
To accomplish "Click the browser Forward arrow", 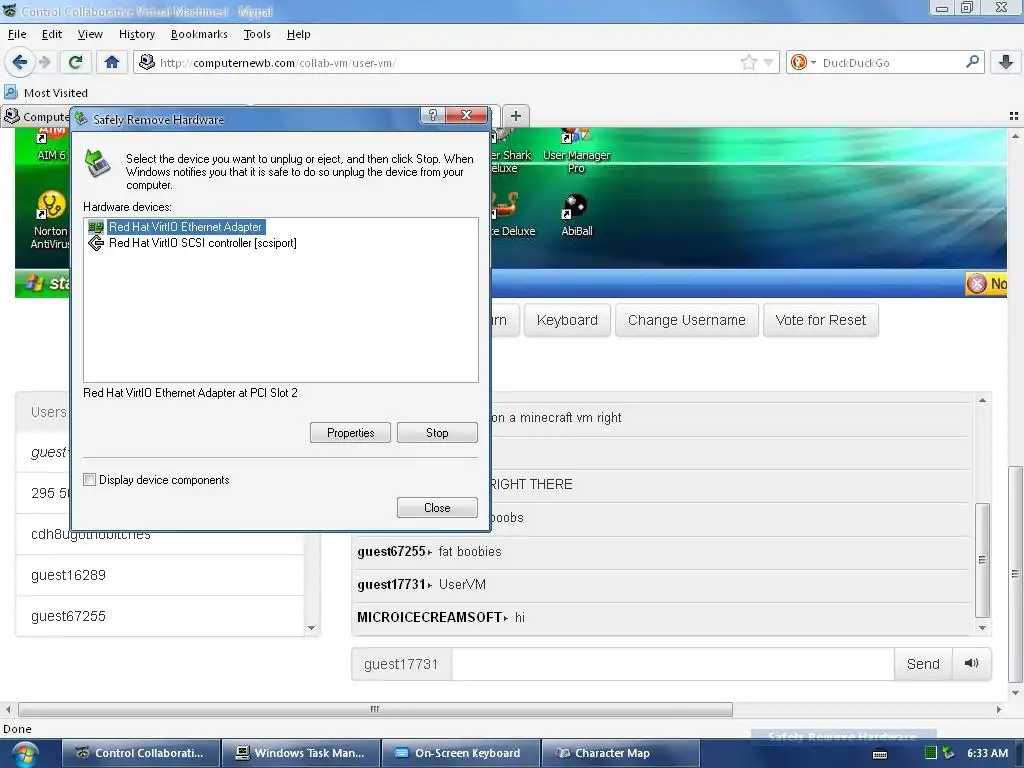I will coord(44,62).
